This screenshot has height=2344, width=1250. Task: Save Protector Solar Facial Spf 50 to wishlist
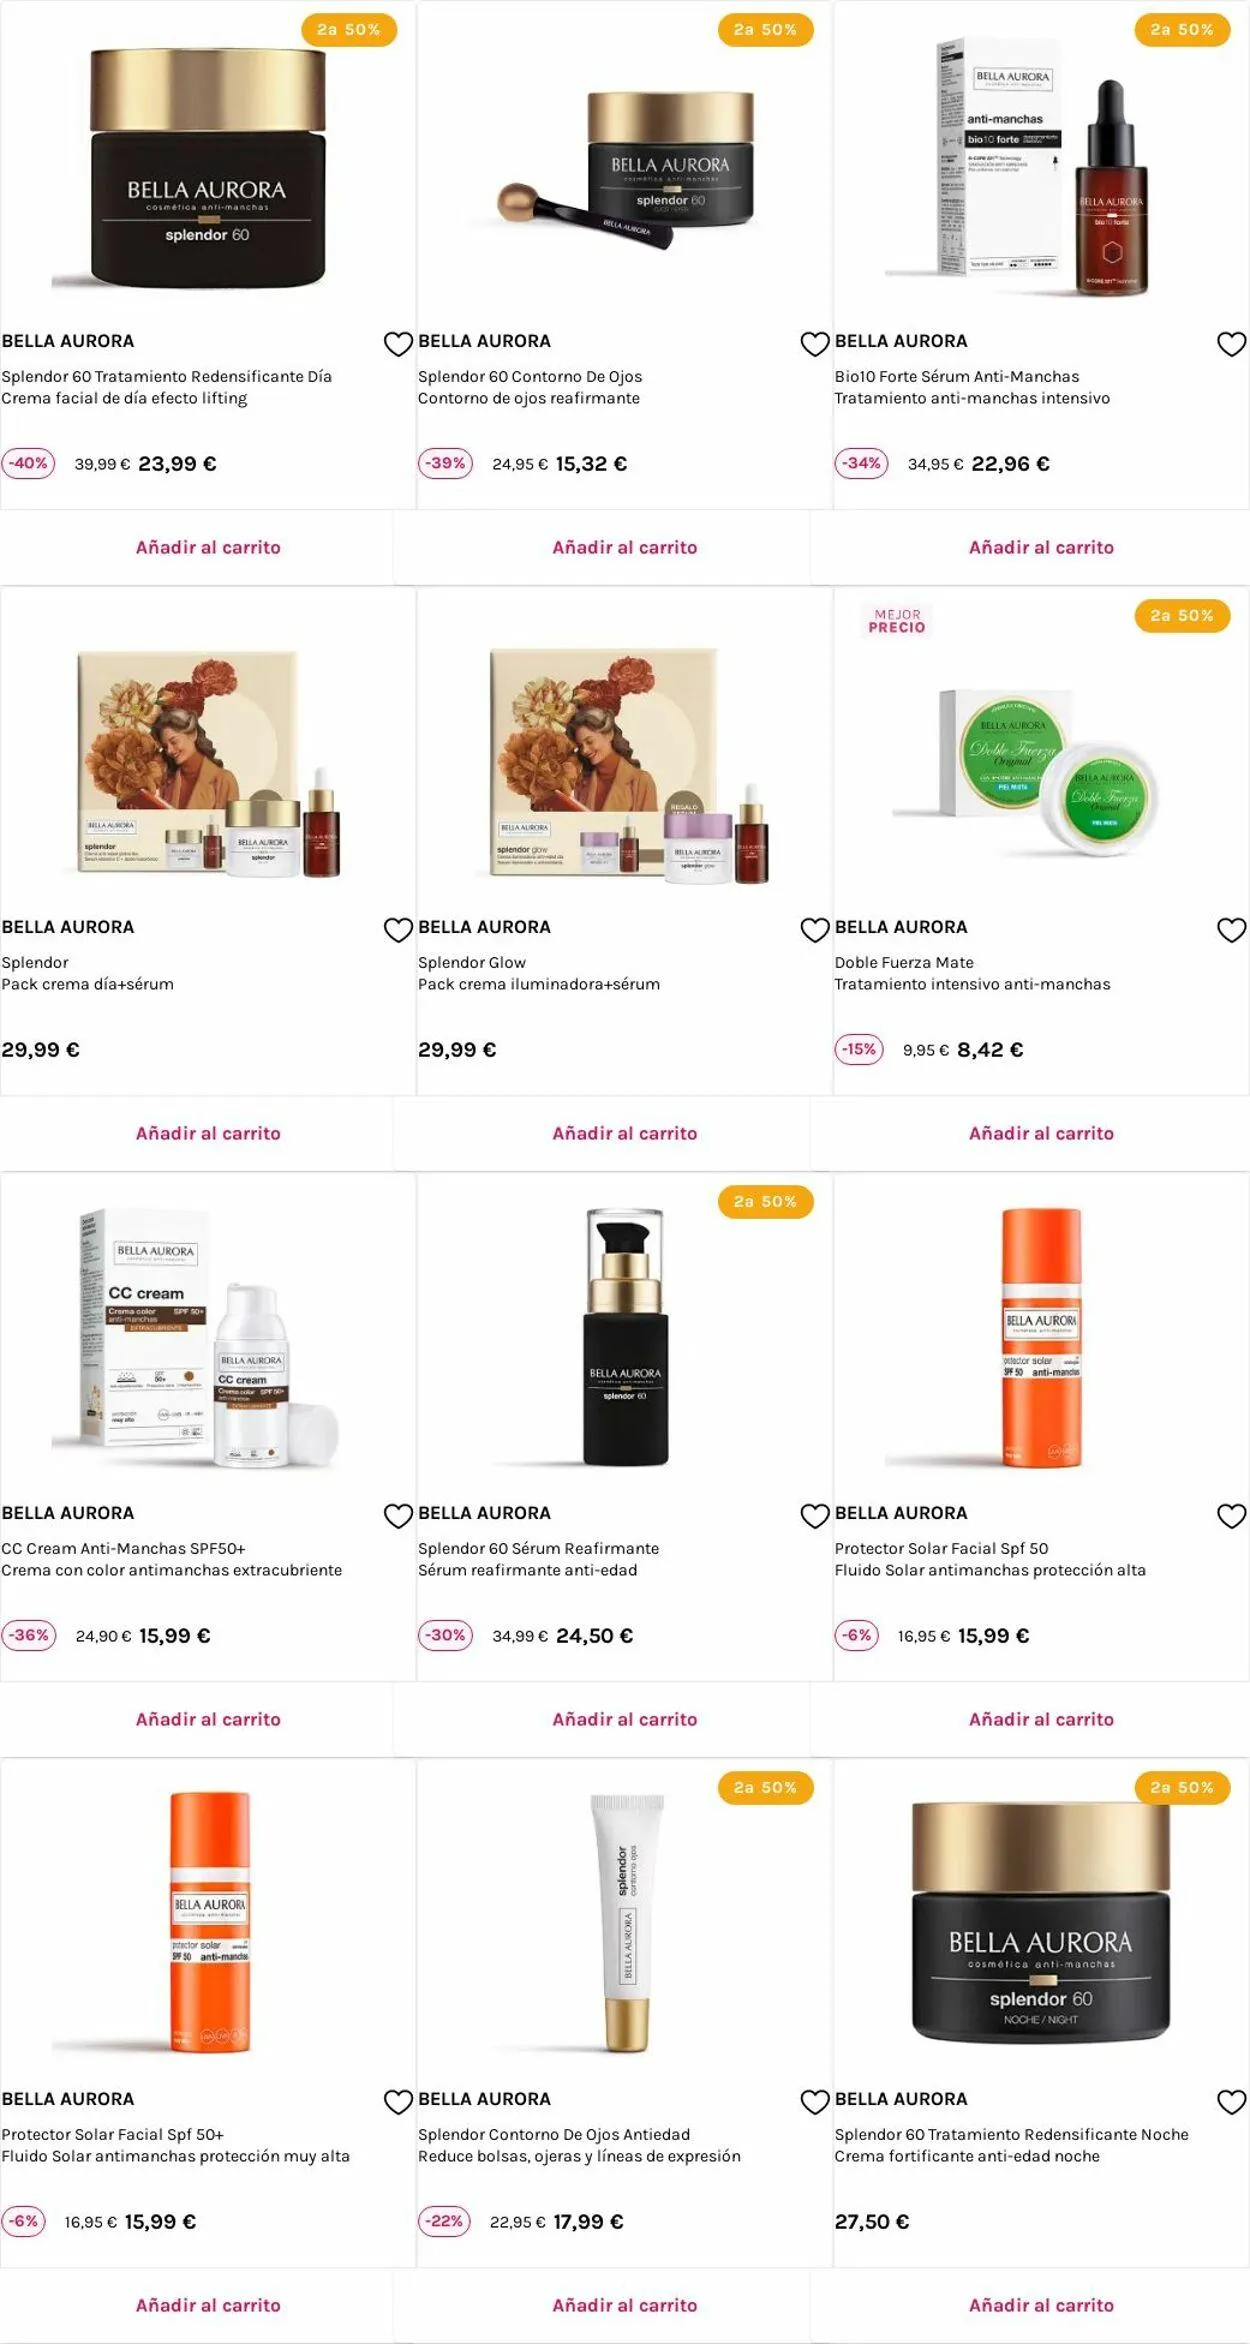[x=1231, y=1516]
